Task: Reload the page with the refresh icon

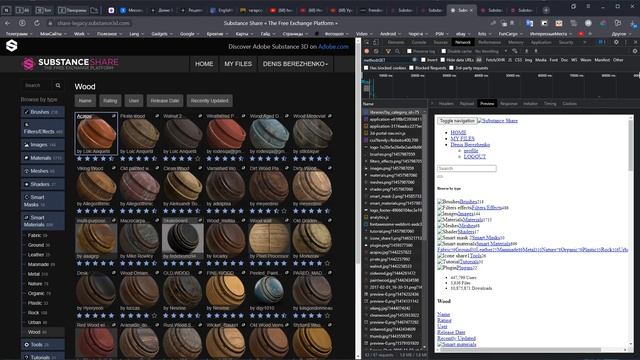Action: tap(37, 23)
